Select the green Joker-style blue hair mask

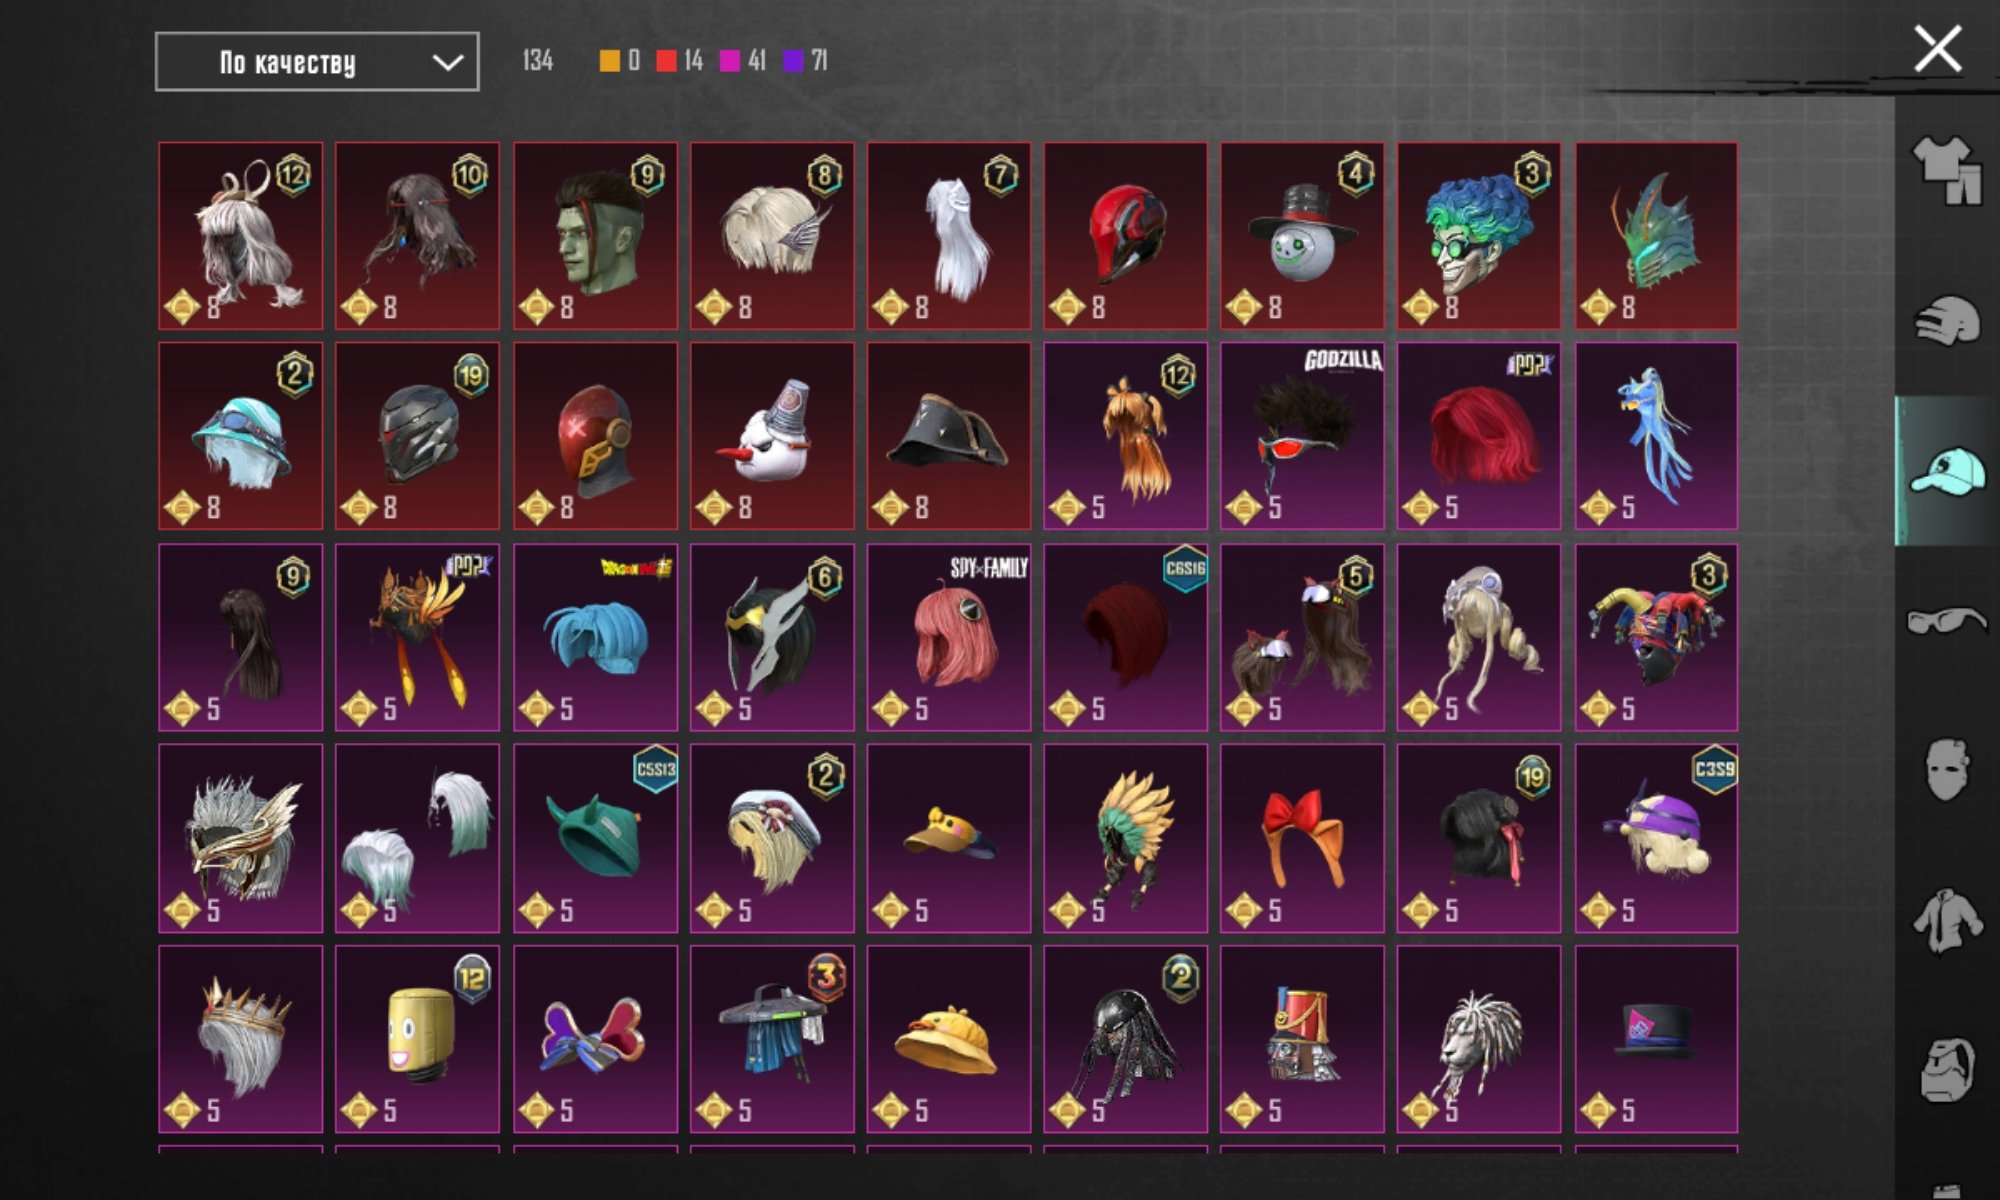(x=1479, y=236)
